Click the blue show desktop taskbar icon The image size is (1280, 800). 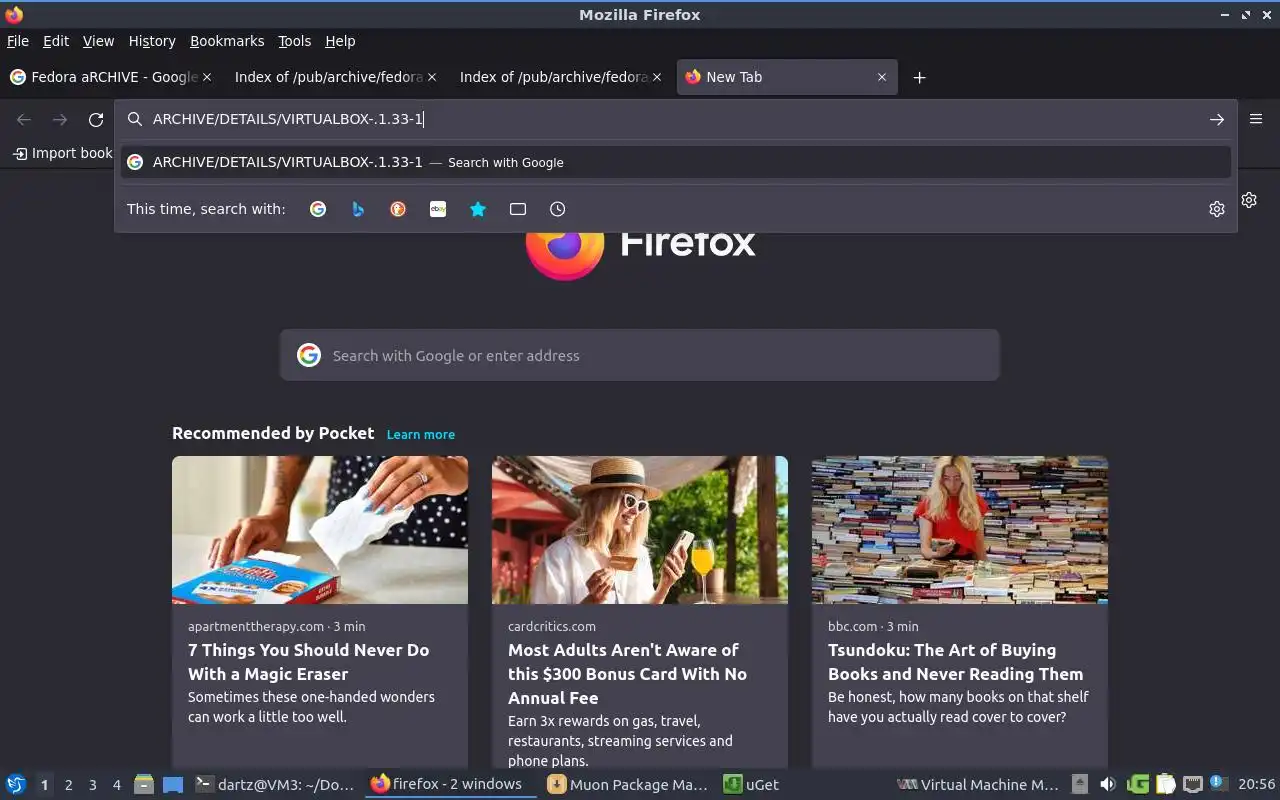[x=173, y=785]
